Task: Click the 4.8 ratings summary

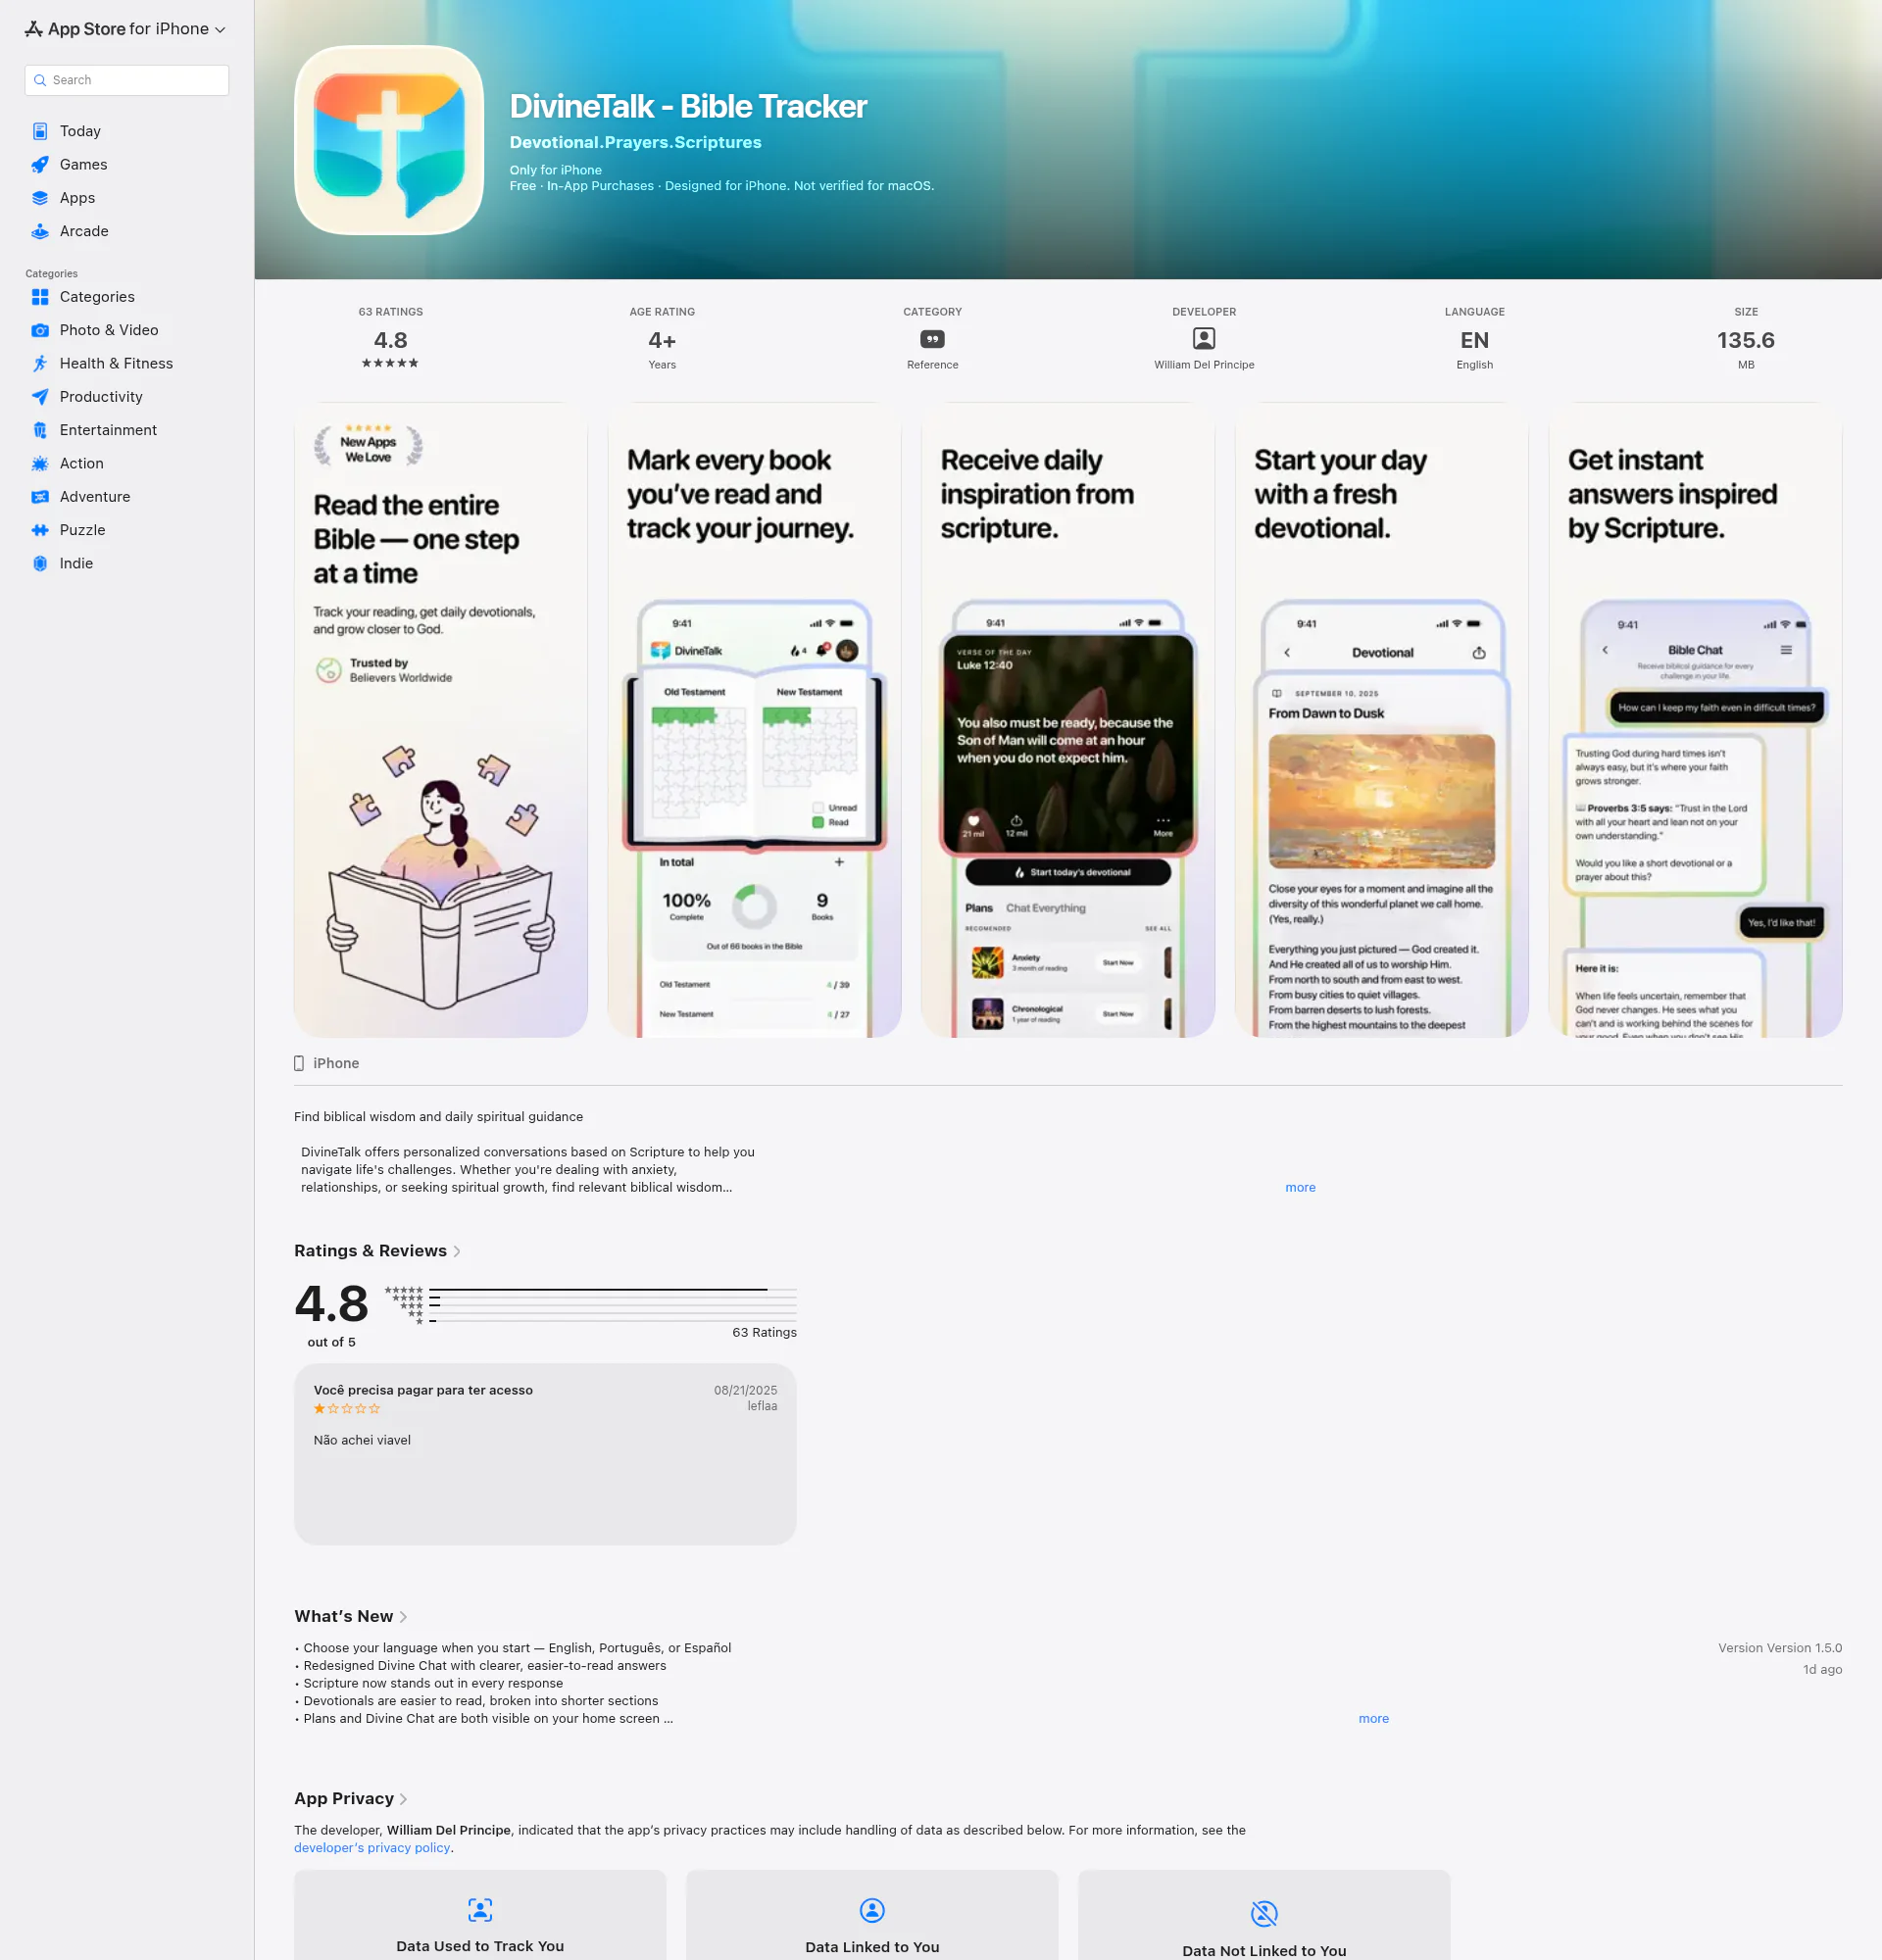Action: (x=390, y=339)
